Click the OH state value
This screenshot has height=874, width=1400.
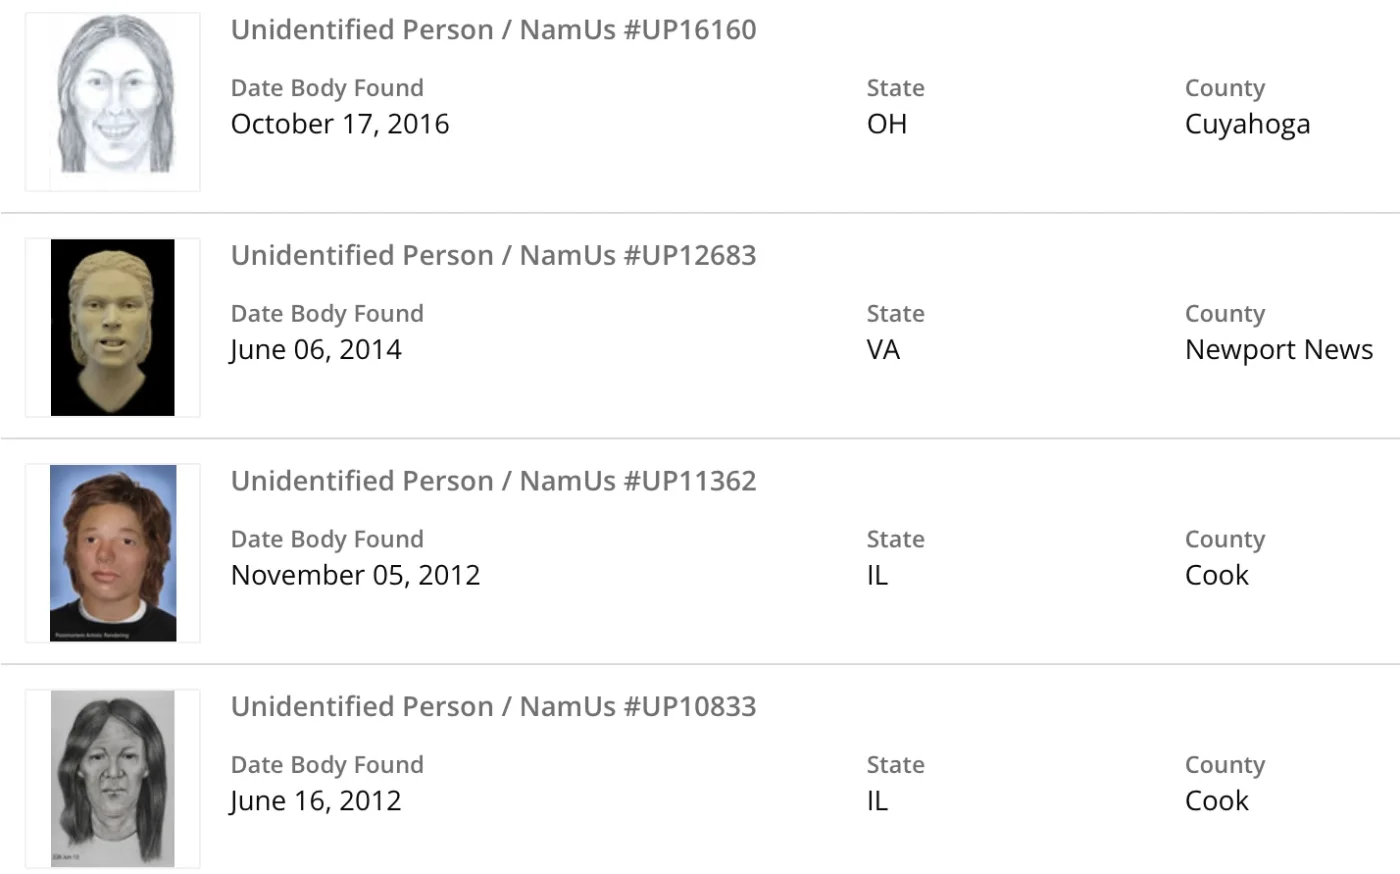pos(887,124)
